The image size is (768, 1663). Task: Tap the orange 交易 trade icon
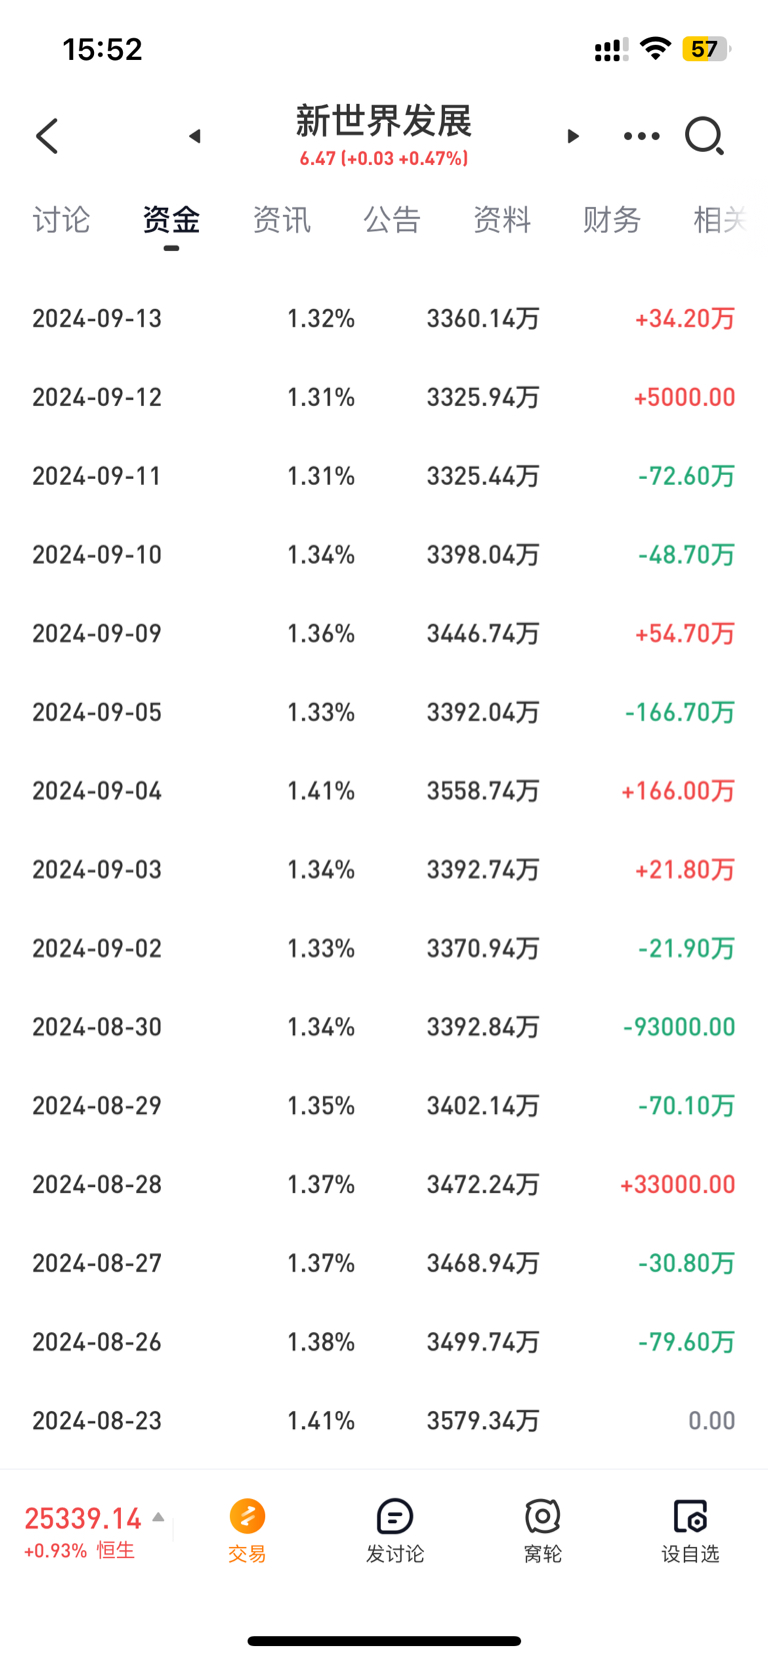[x=247, y=1530]
